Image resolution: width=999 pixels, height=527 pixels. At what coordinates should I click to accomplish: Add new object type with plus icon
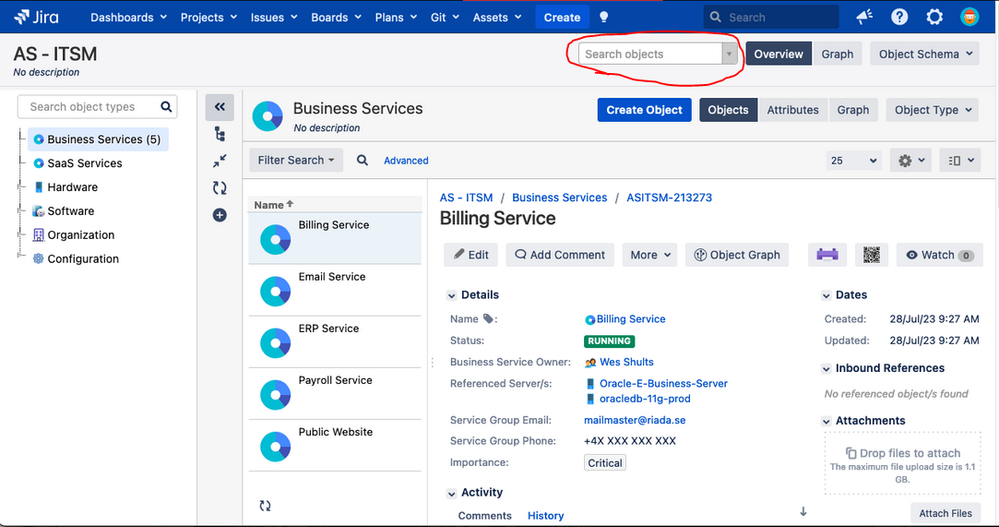pos(220,215)
